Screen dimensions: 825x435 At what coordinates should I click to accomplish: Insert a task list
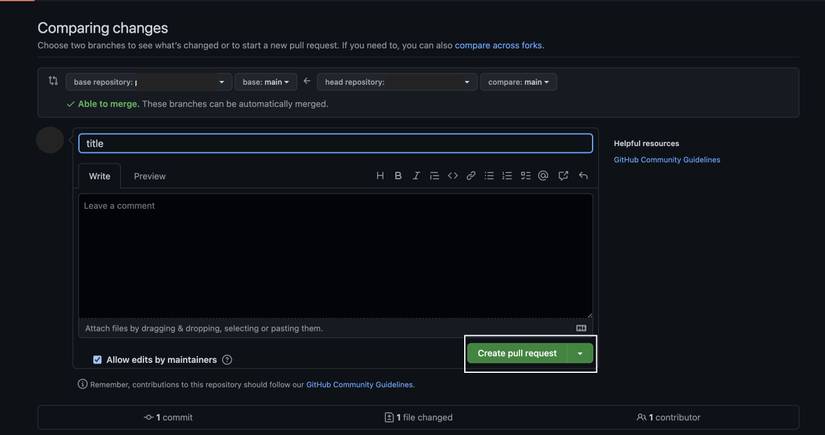(x=525, y=176)
